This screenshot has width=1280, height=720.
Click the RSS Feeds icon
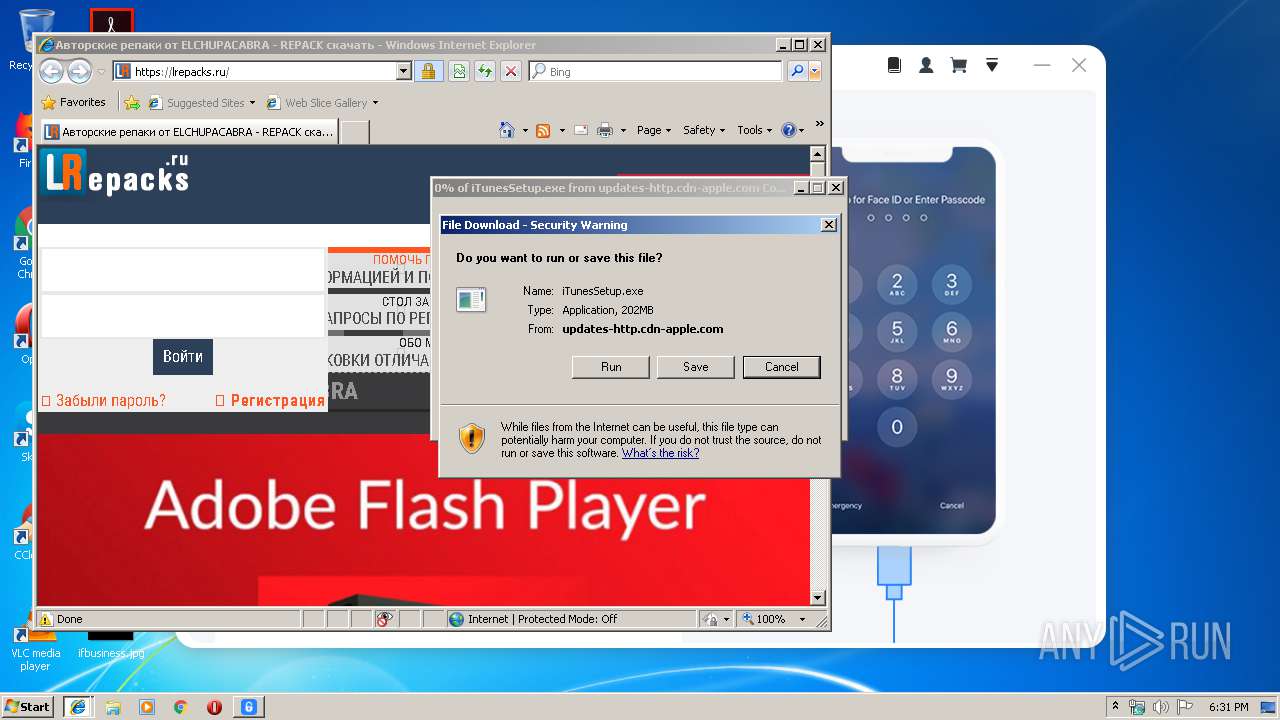[543, 130]
